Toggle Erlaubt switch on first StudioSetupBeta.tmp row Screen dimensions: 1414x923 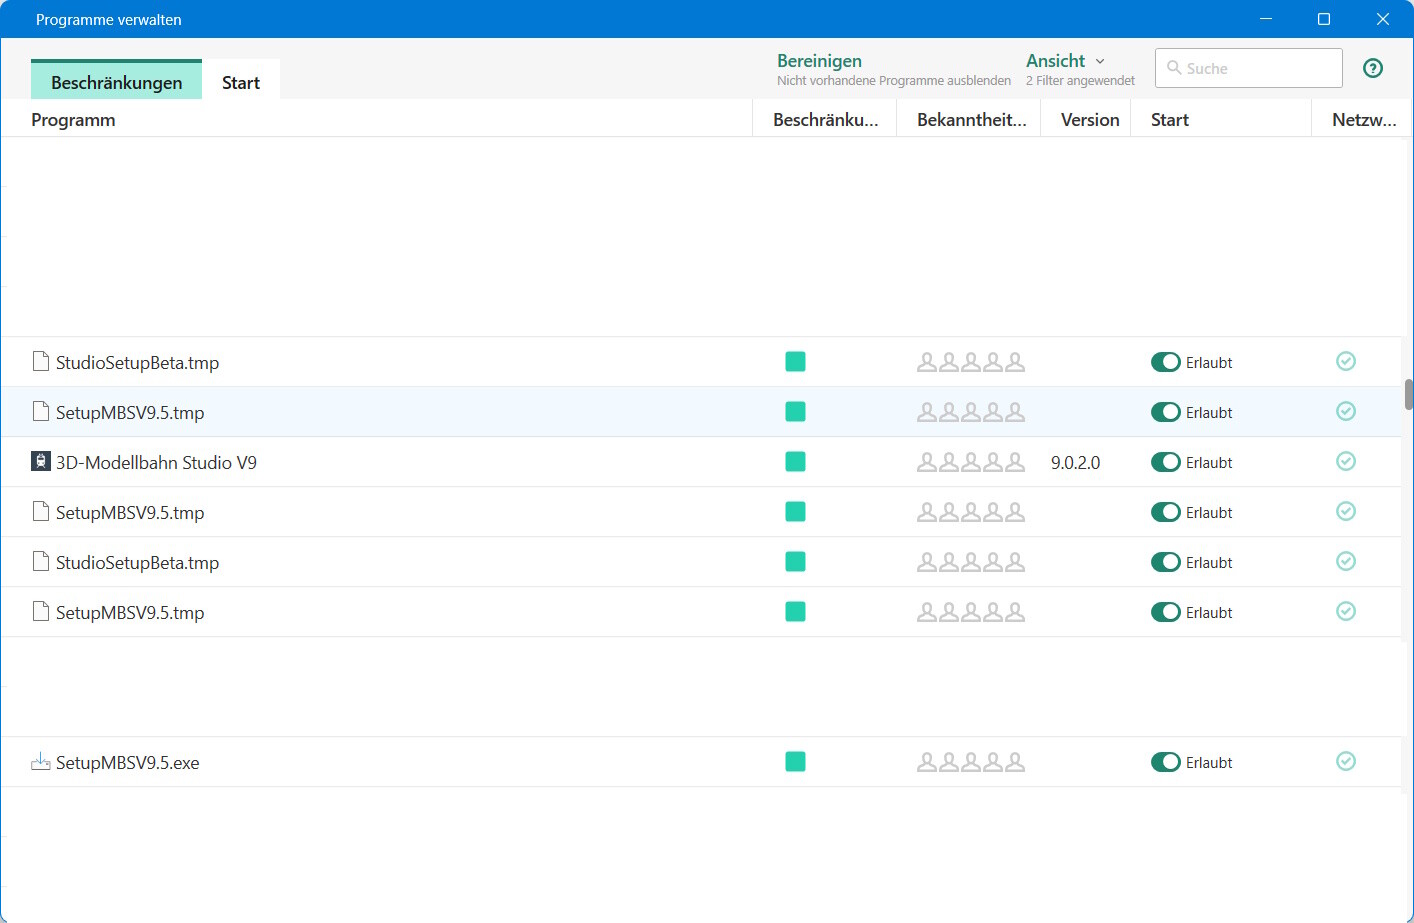[1166, 362]
